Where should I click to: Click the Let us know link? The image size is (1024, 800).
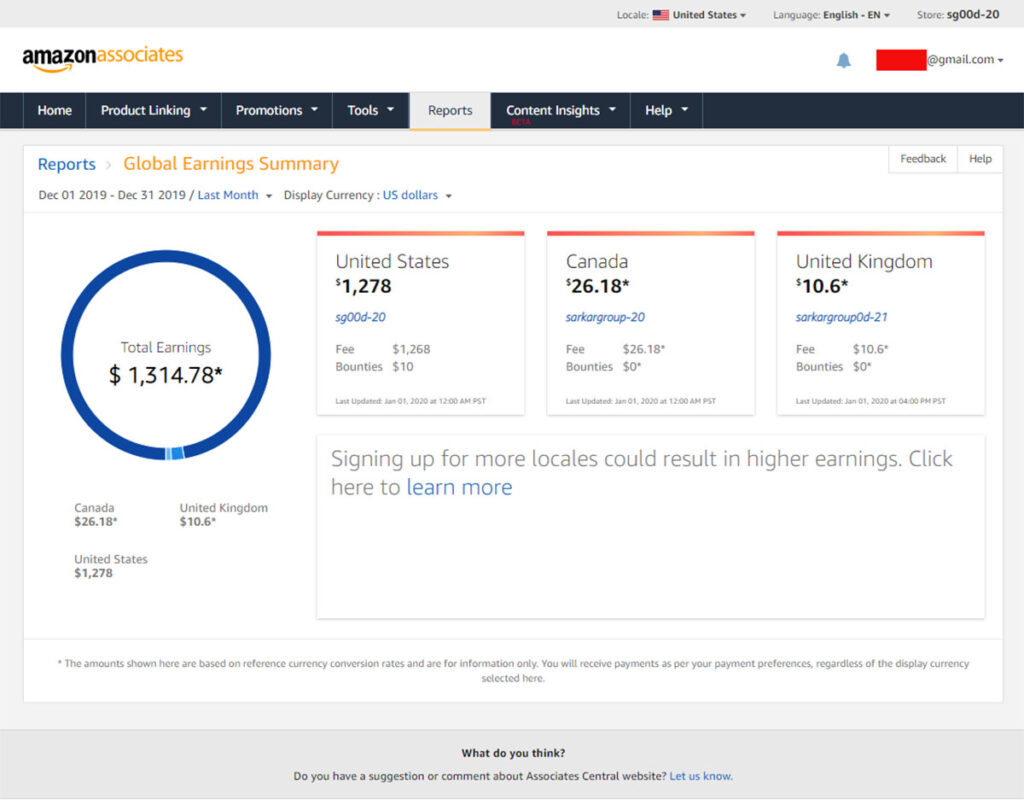pyautogui.click(x=701, y=776)
